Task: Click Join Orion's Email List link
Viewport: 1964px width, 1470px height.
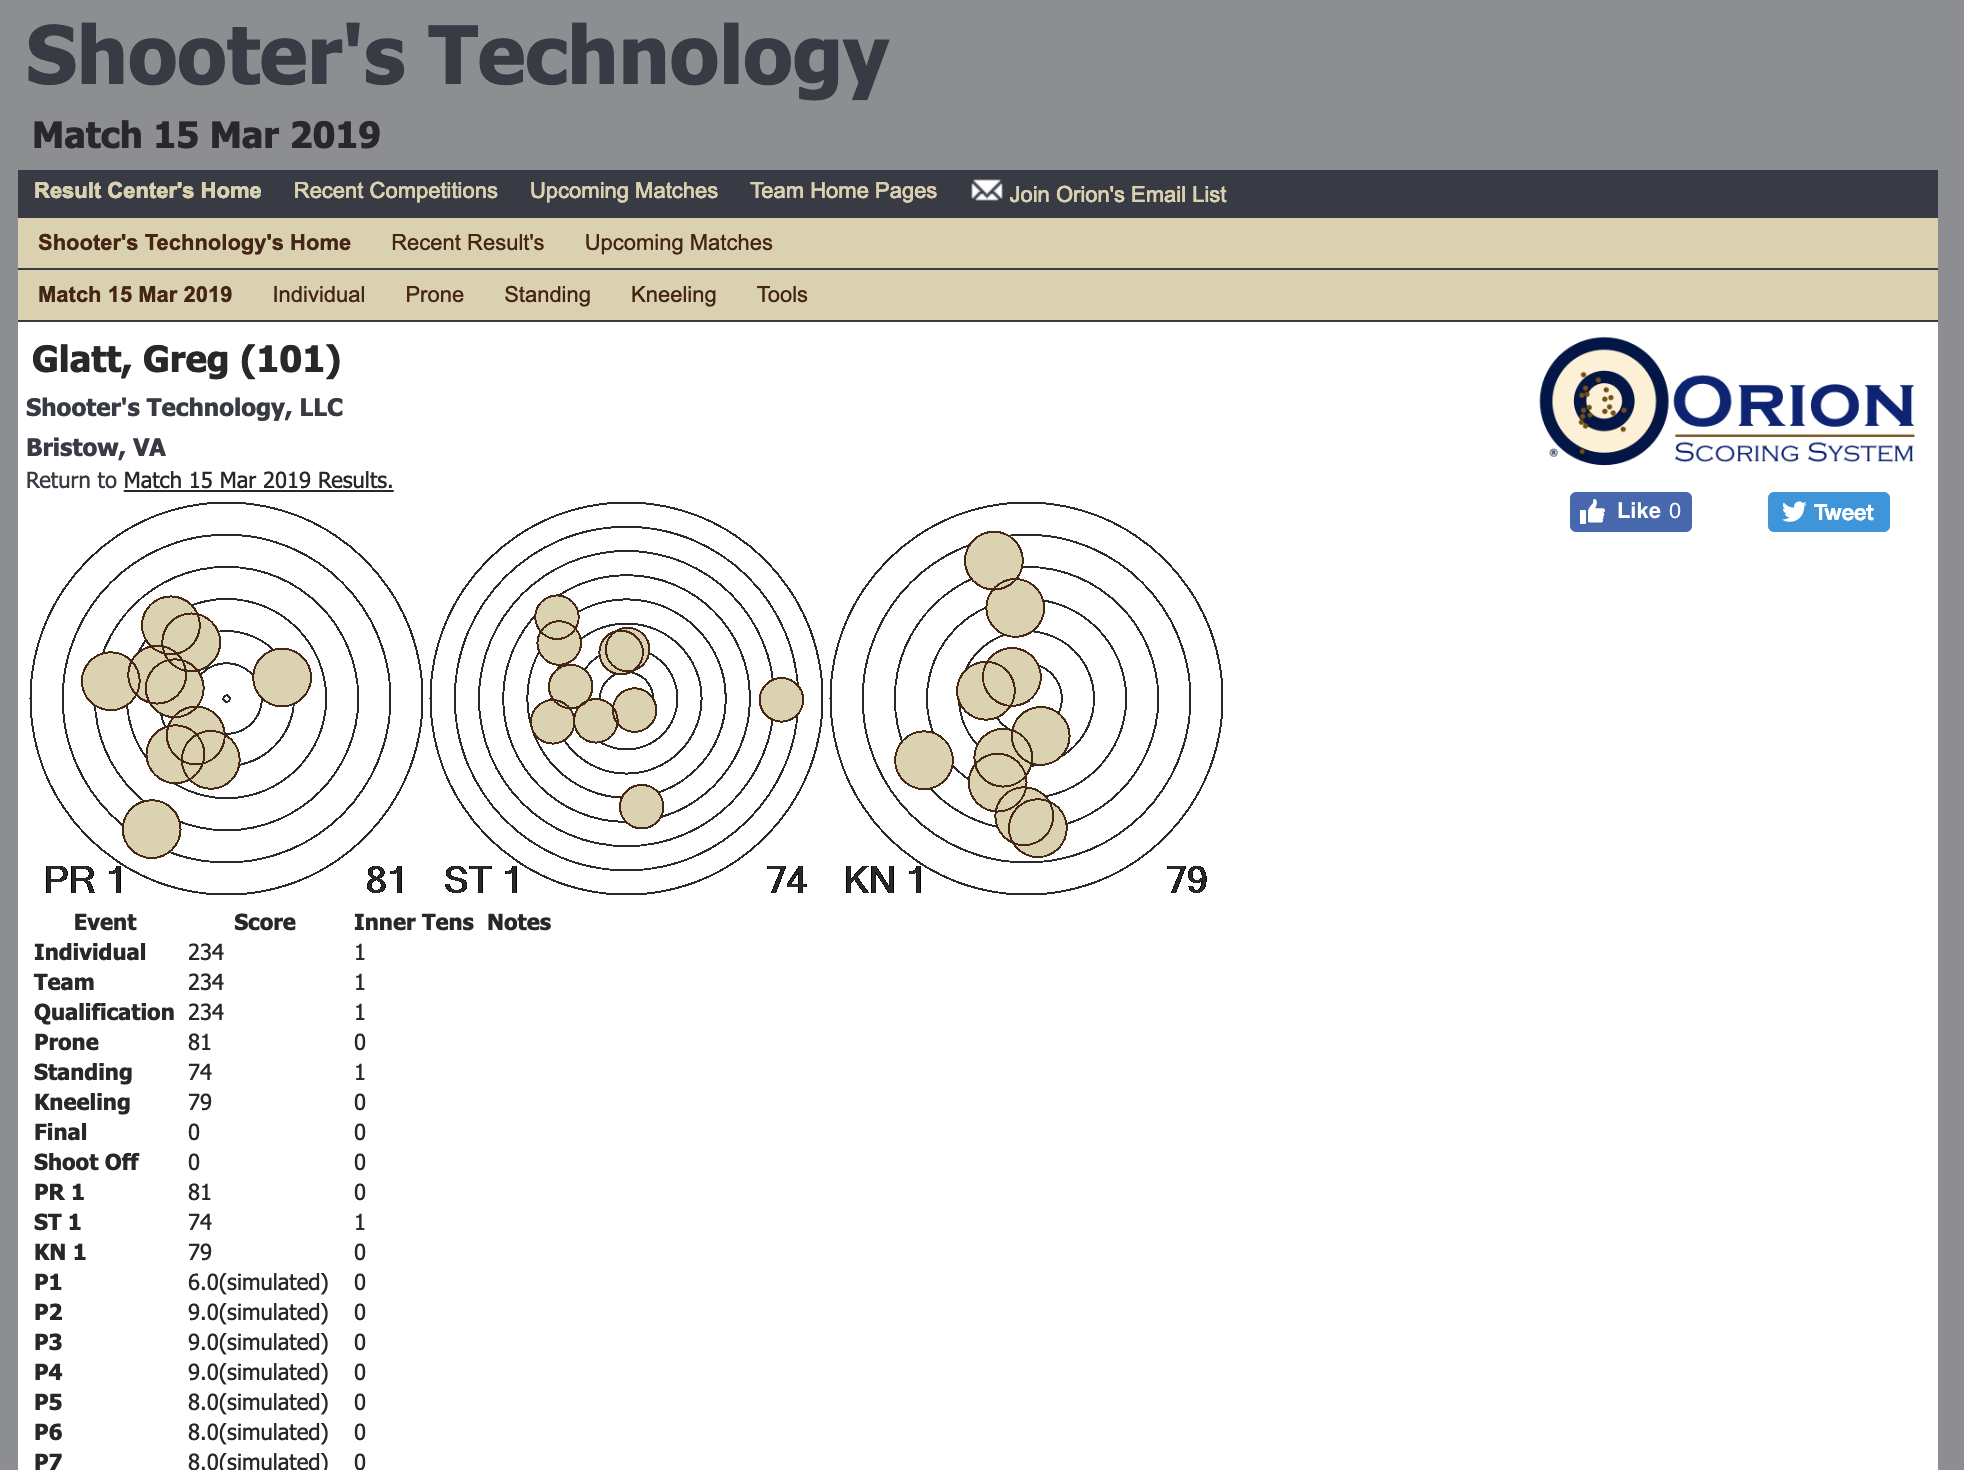Action: 1117,194
